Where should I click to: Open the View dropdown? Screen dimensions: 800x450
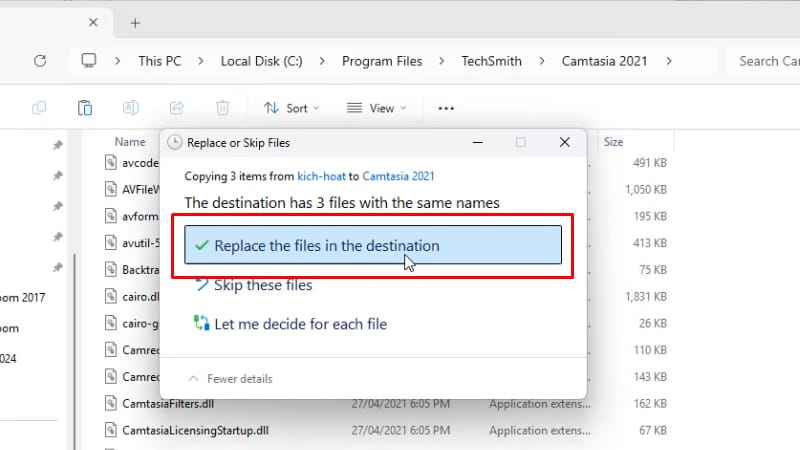377,108
